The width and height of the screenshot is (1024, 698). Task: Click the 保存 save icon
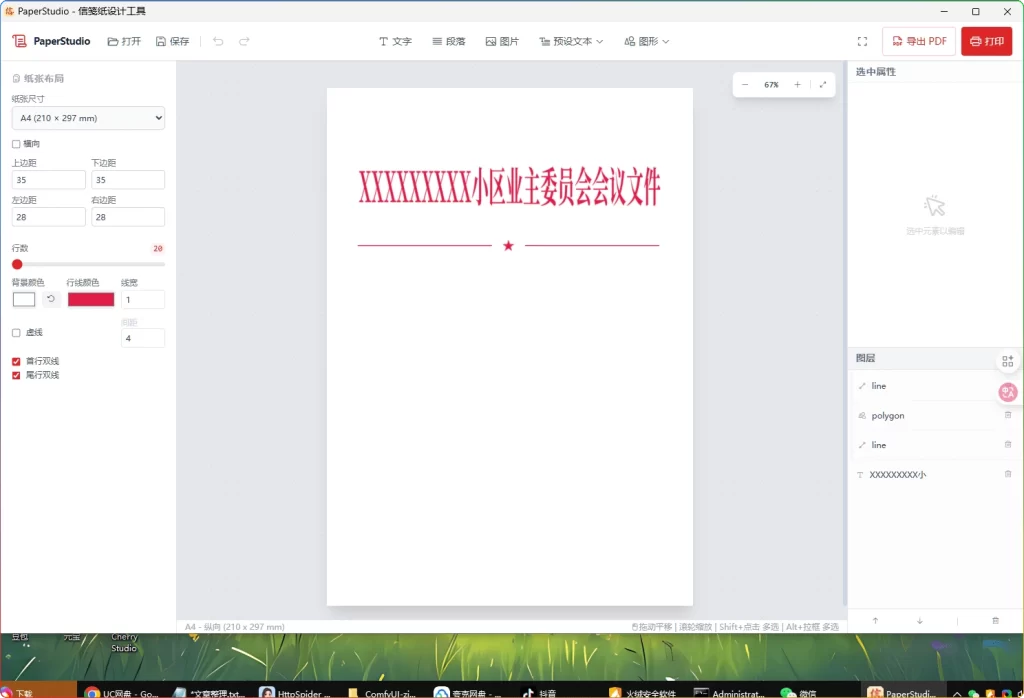(x=177, y=41)
